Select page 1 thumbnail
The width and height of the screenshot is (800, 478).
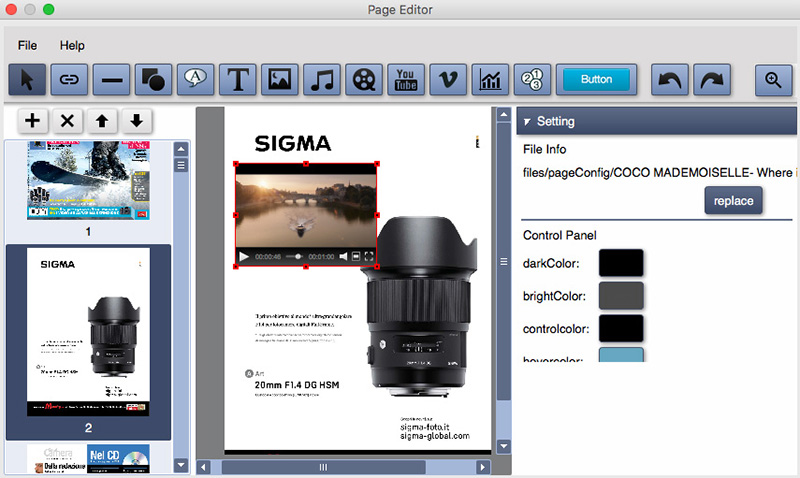click(88, 181)
